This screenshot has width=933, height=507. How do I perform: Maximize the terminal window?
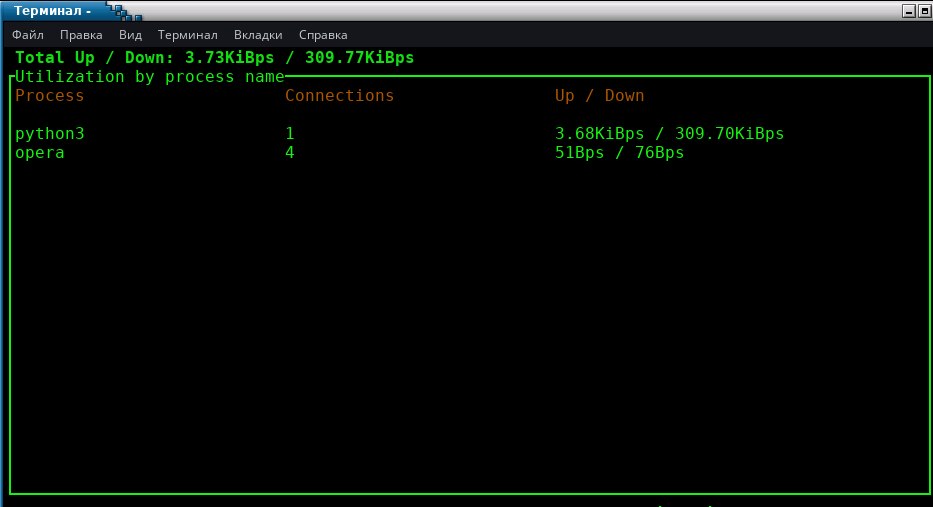(x=925, y=11)
